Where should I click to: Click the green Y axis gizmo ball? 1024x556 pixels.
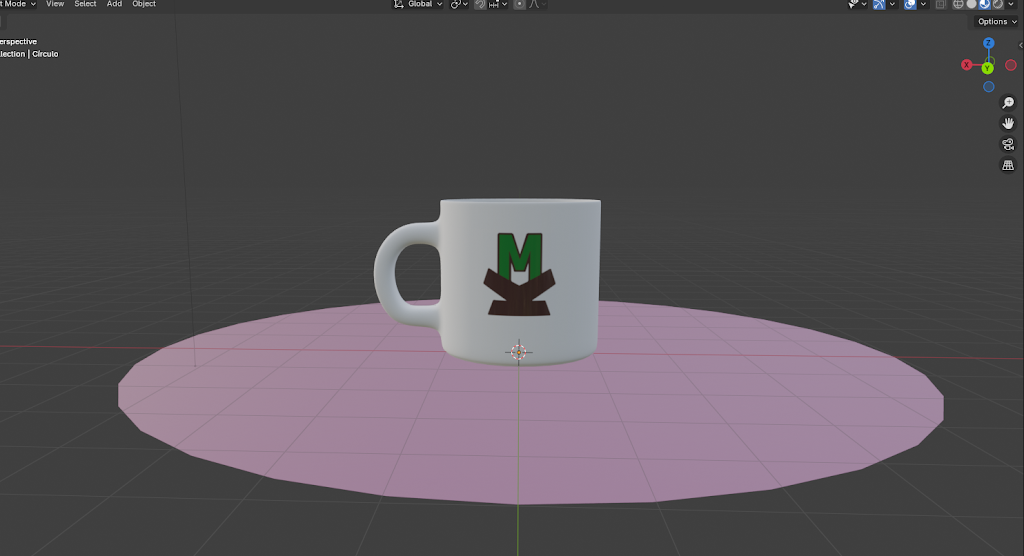point(987,67)
